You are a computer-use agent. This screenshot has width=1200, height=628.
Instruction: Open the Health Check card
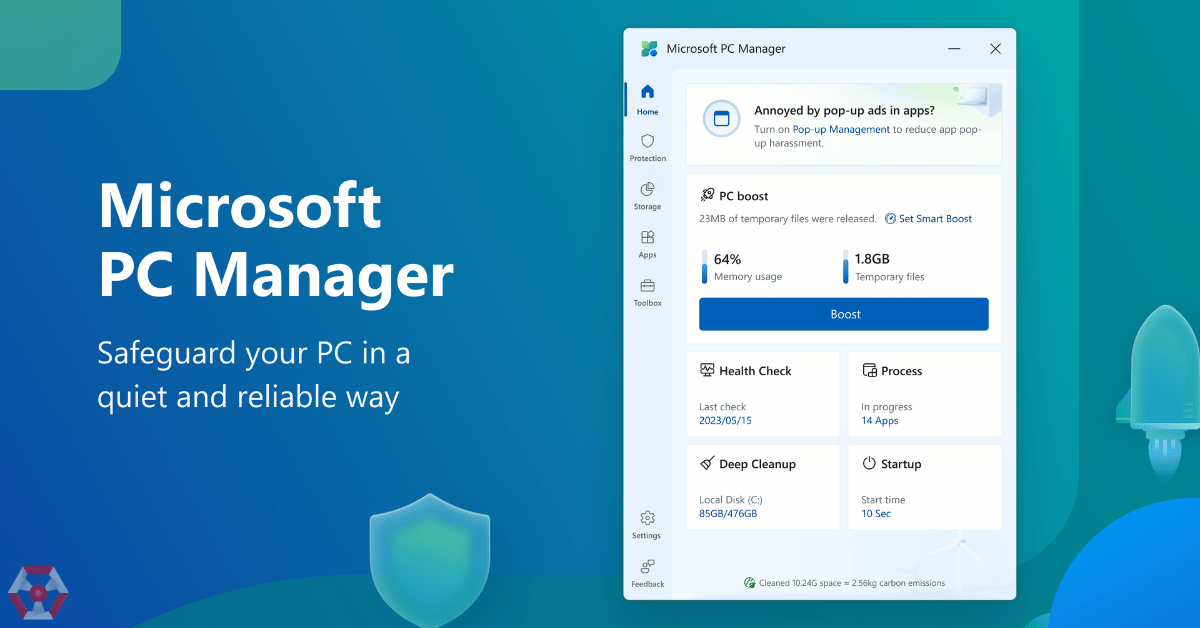click(763, 394)
